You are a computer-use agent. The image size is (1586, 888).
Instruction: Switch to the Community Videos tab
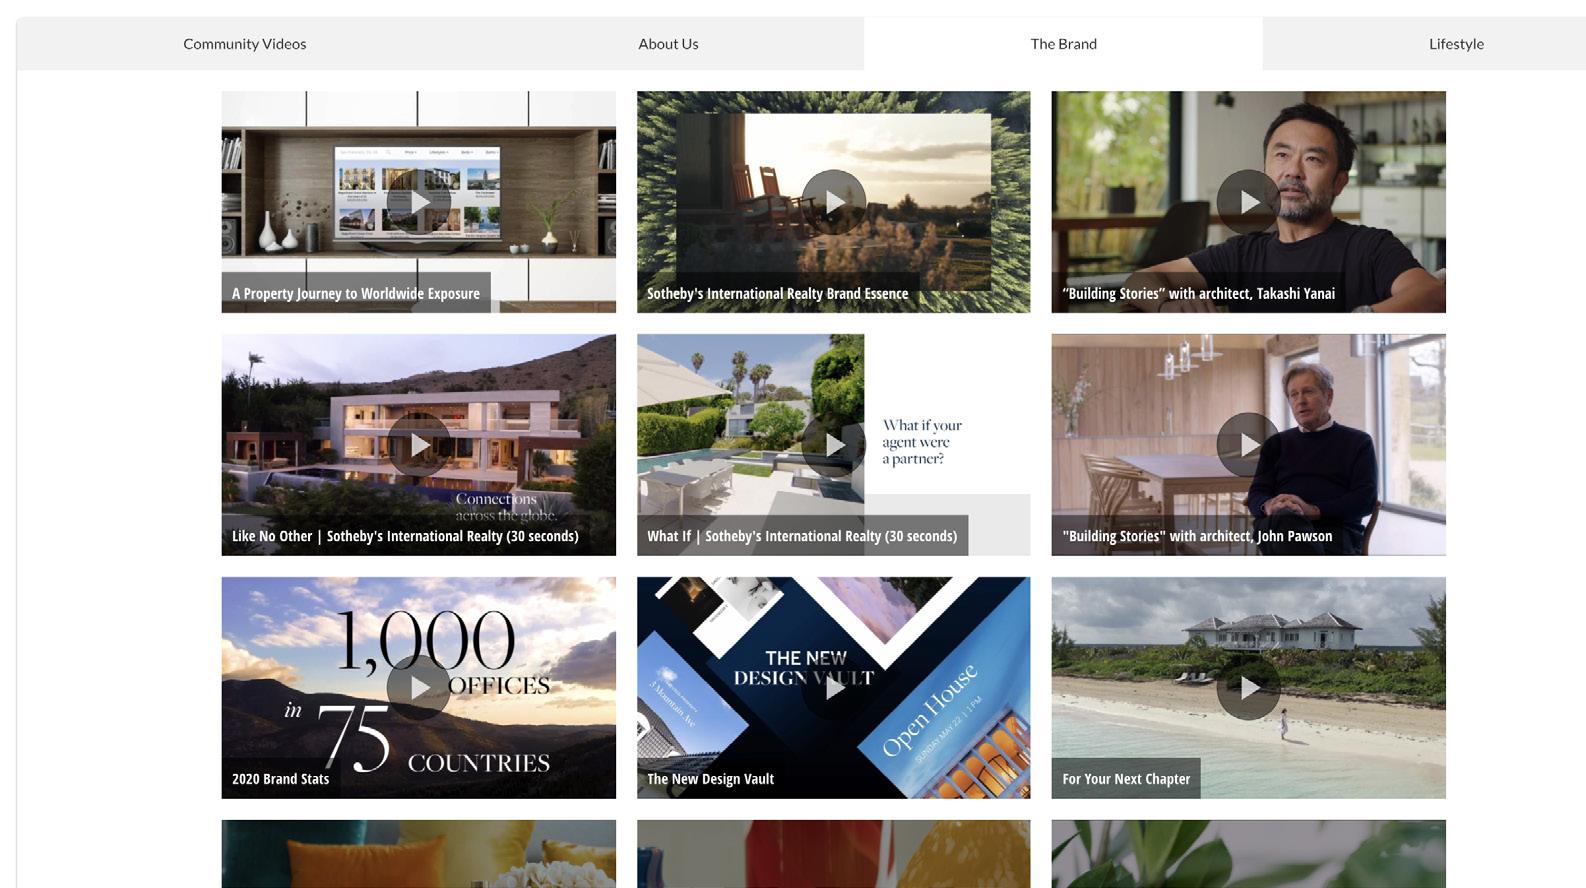coord(244,44)
